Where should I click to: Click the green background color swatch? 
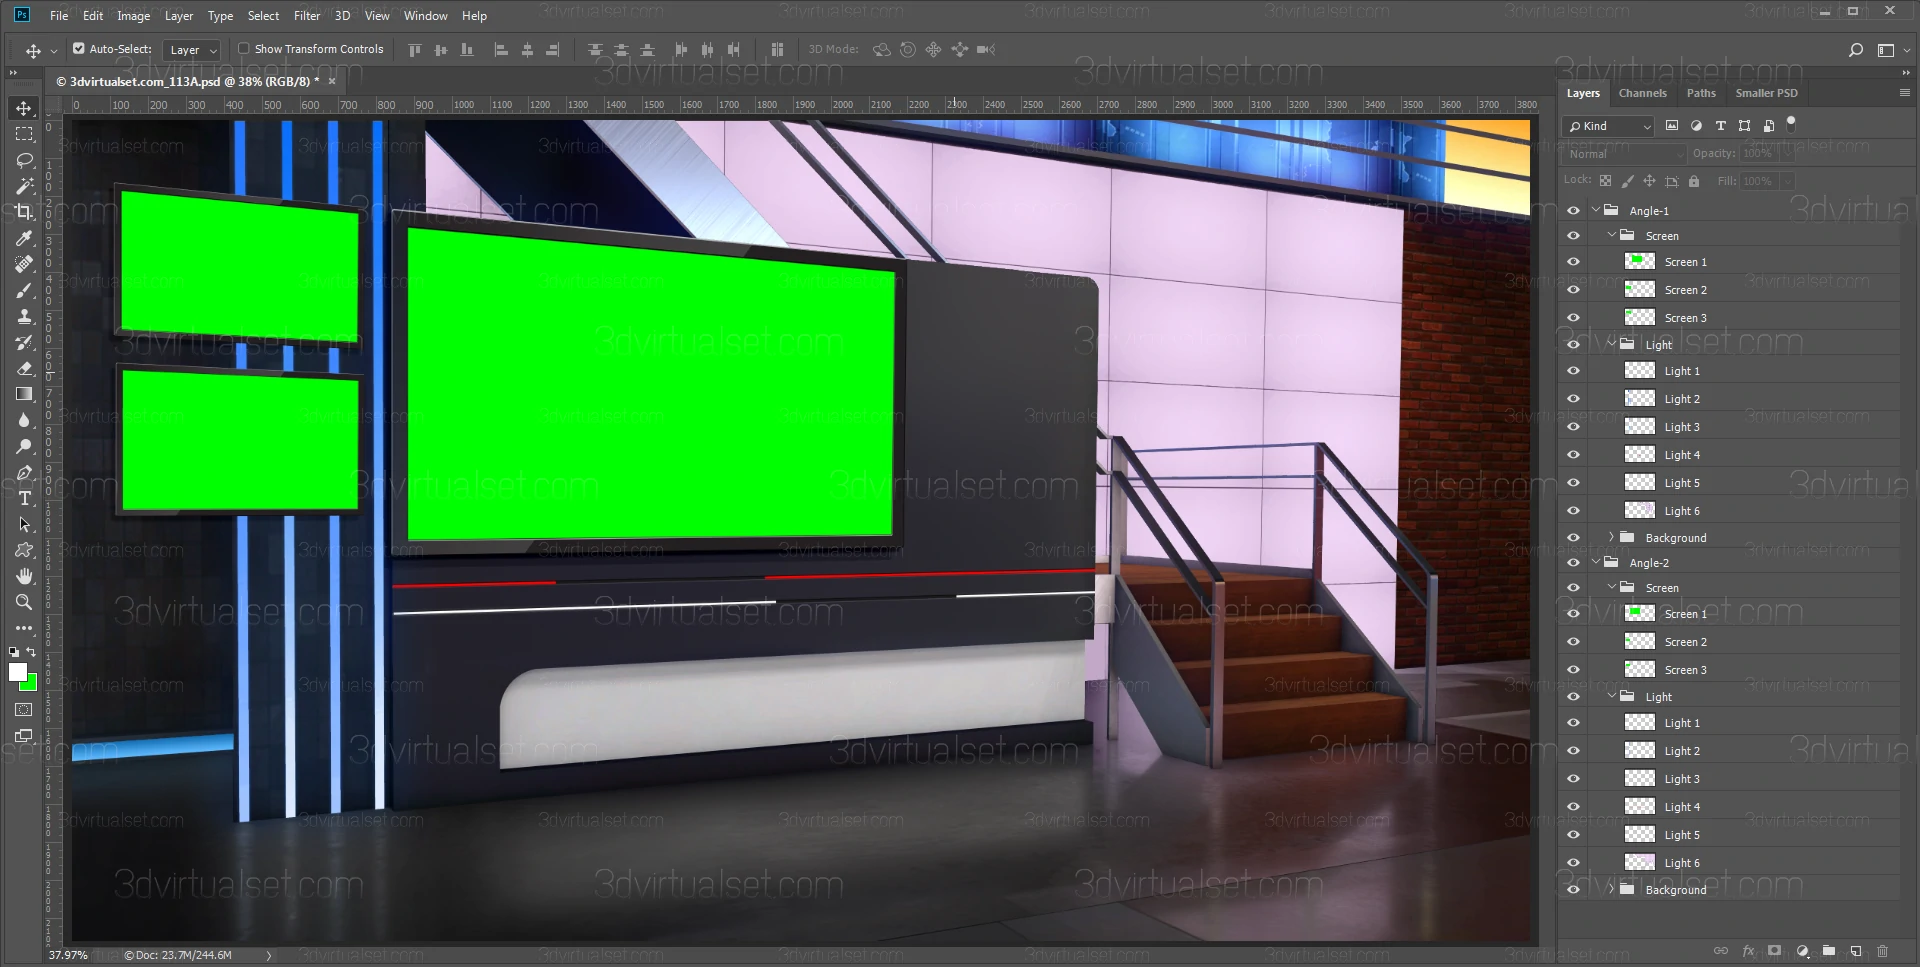point(31,685)
